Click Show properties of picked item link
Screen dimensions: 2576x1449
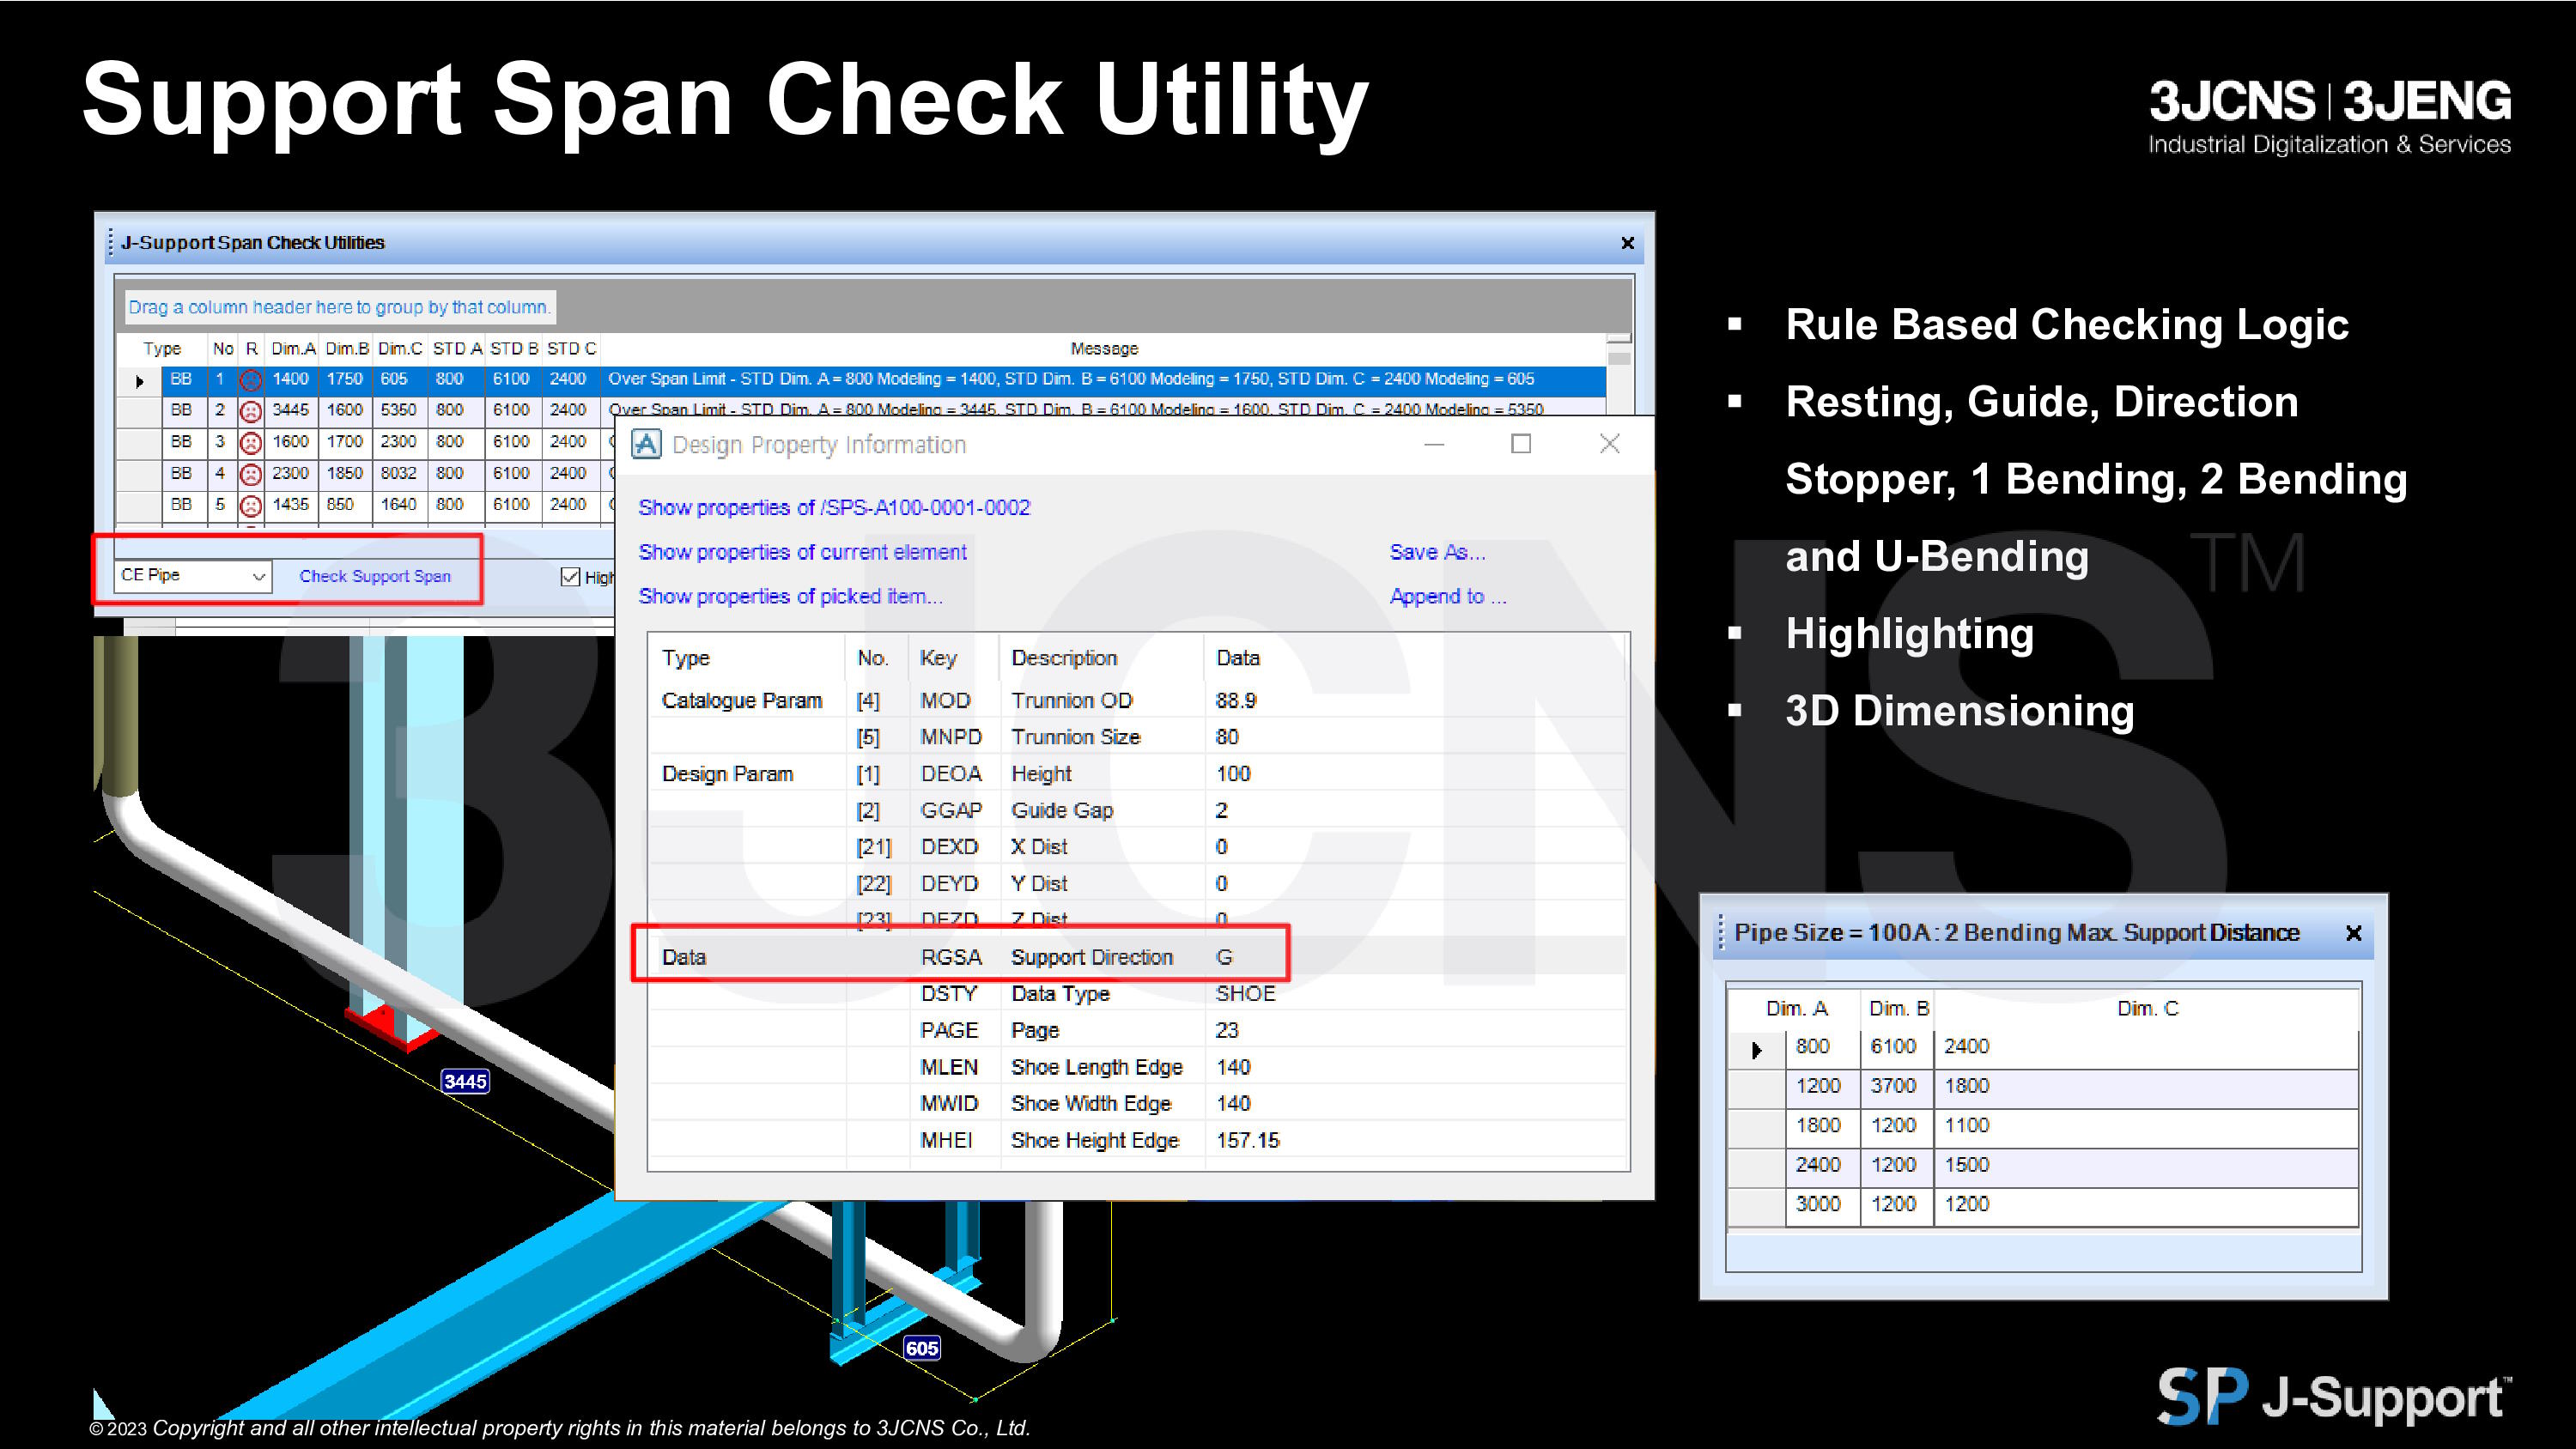pyautogui.click(x=790, y=596)
